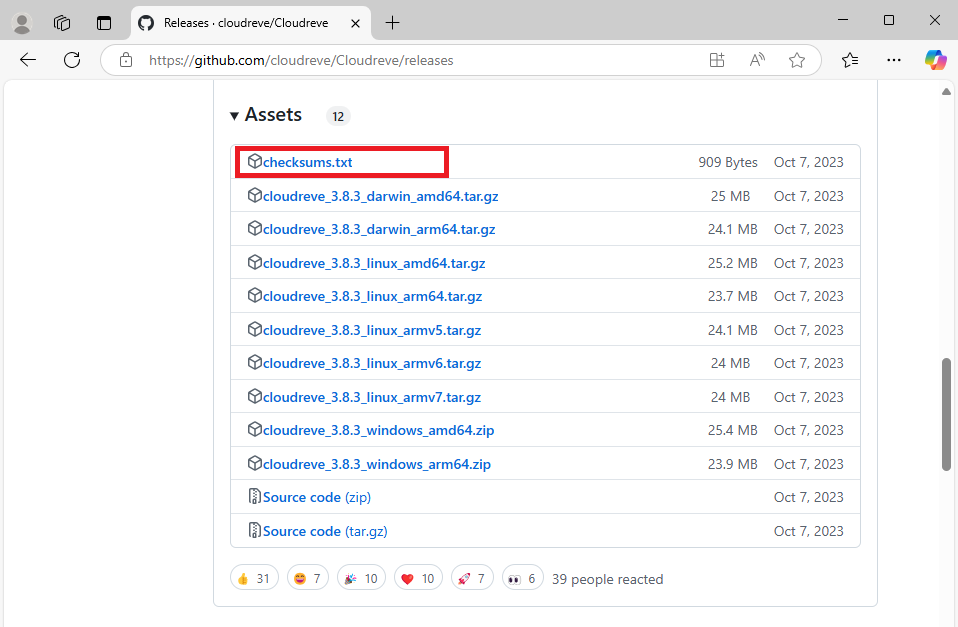React with thumbs up (31)
Image resolution: width=958 pixels, height=627 pixels.
(254, 578)
